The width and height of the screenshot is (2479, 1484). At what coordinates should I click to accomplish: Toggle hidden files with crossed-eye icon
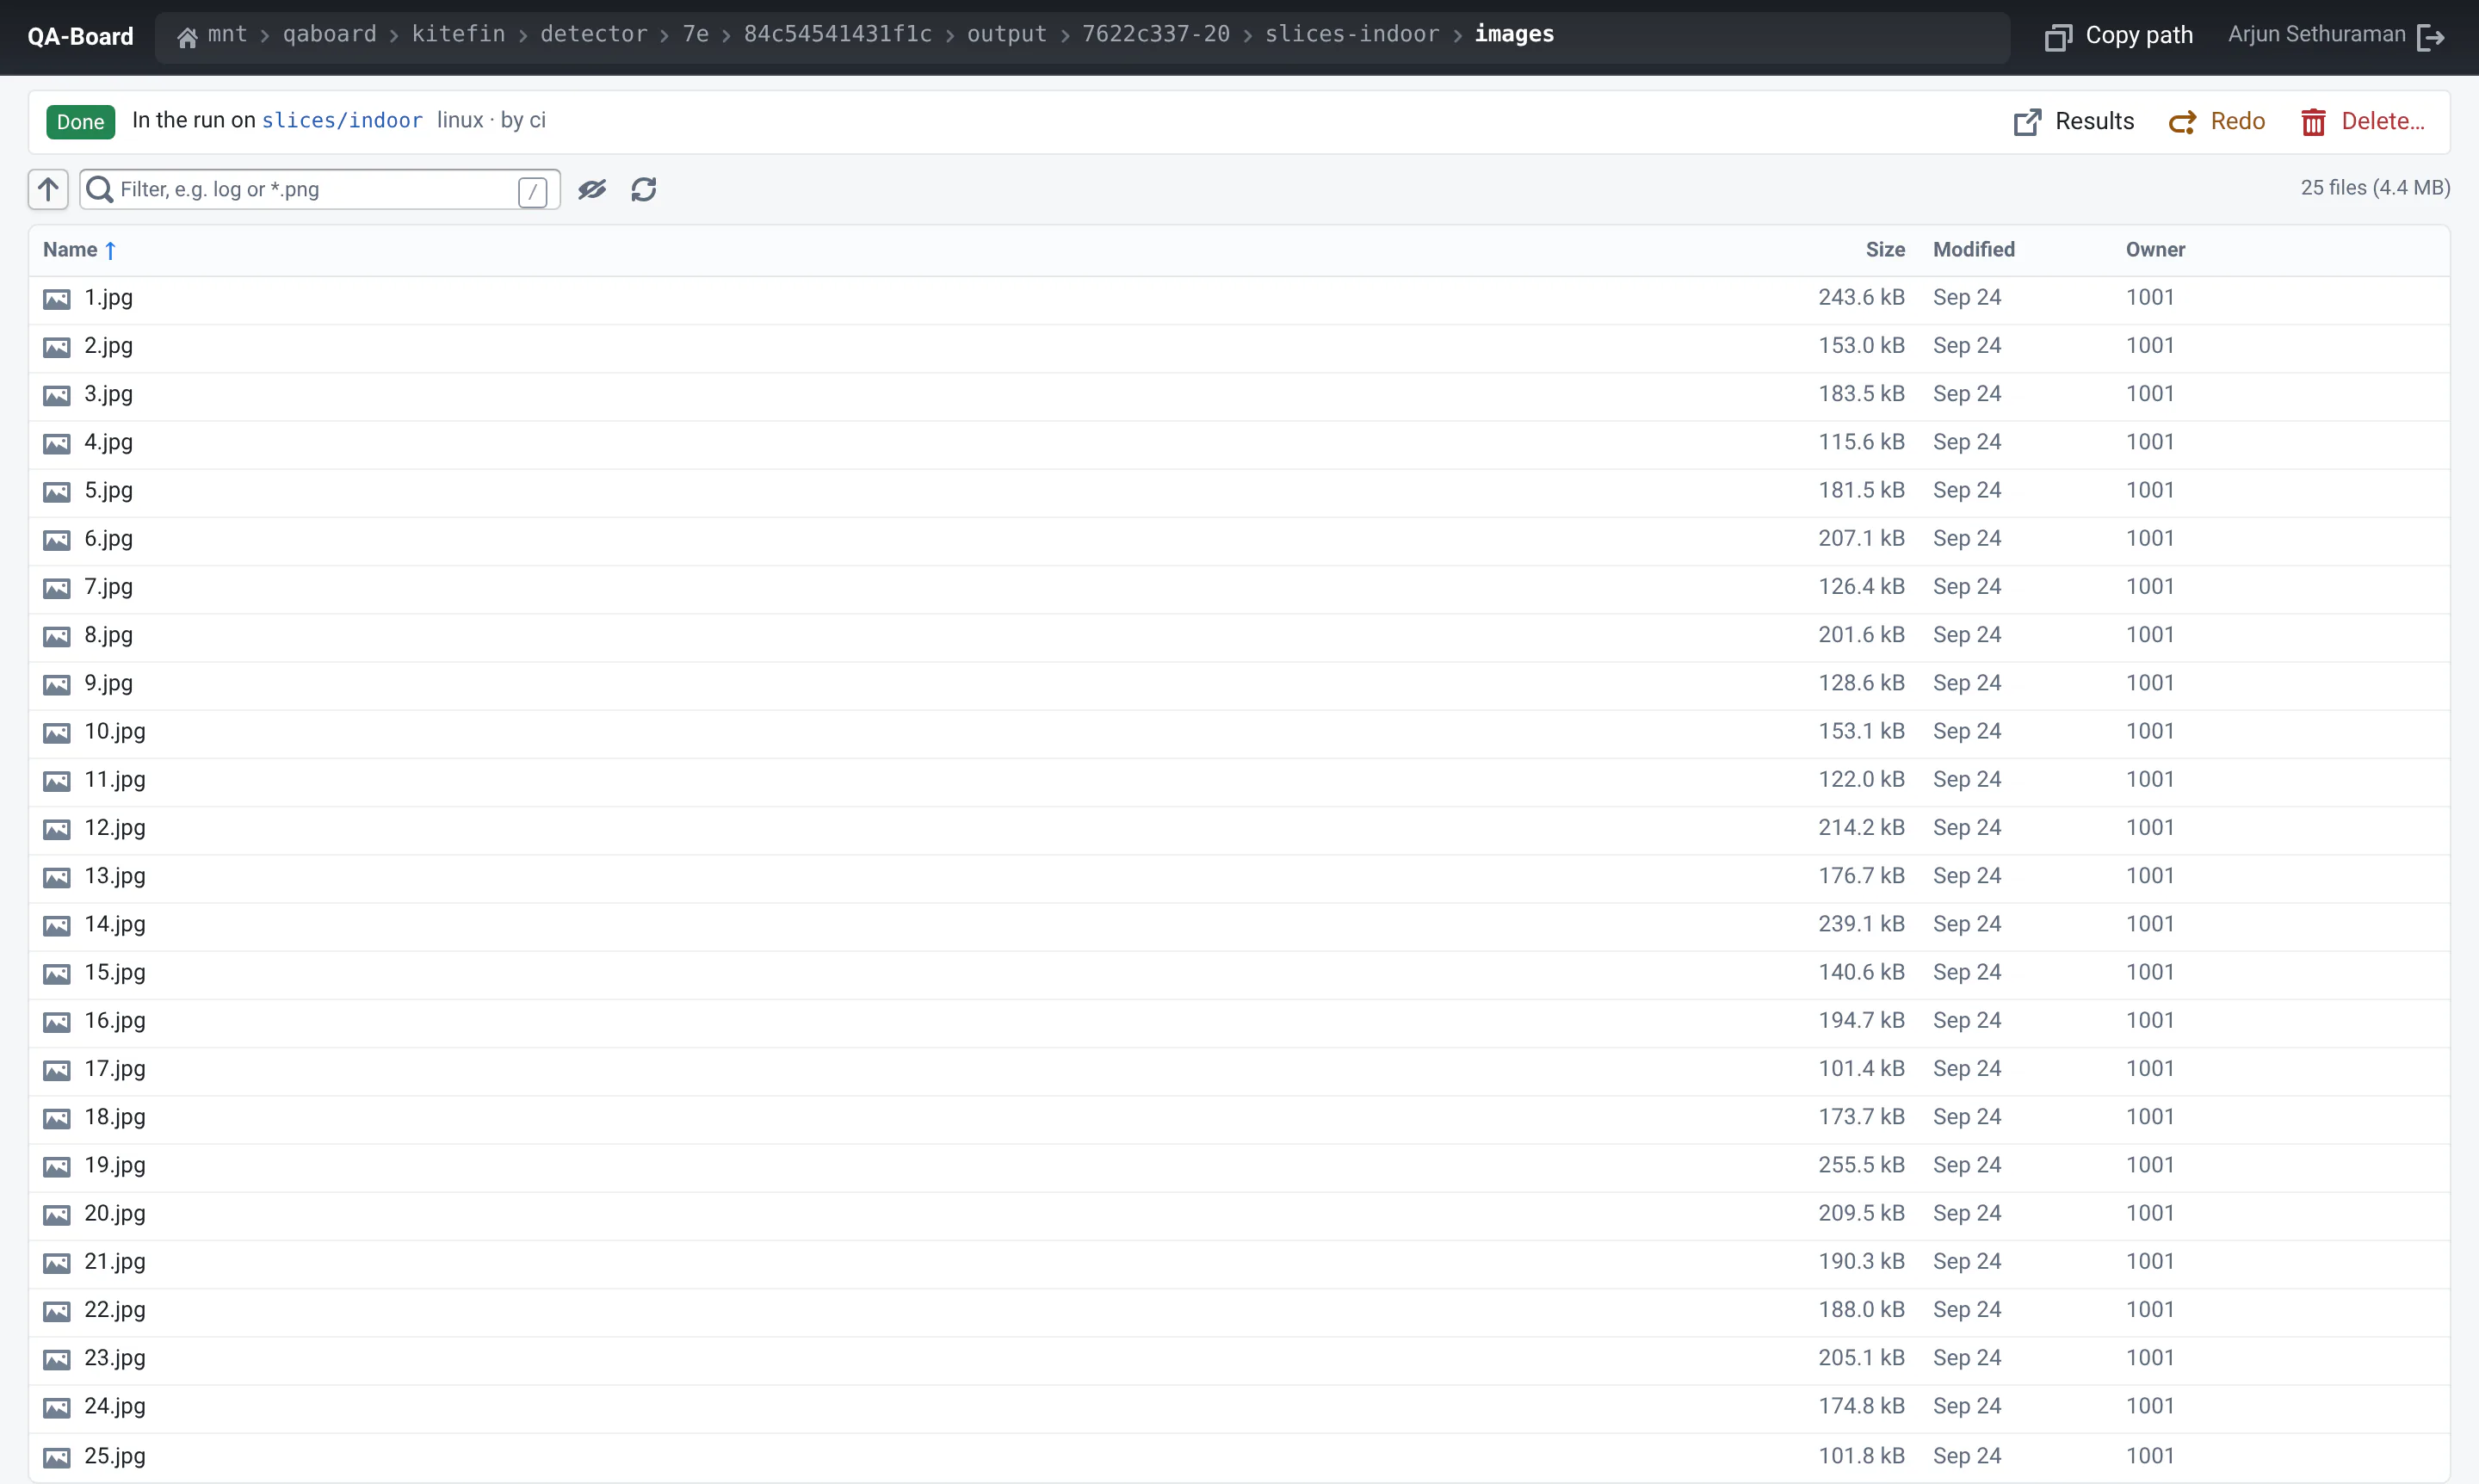[x=592, y=189]
